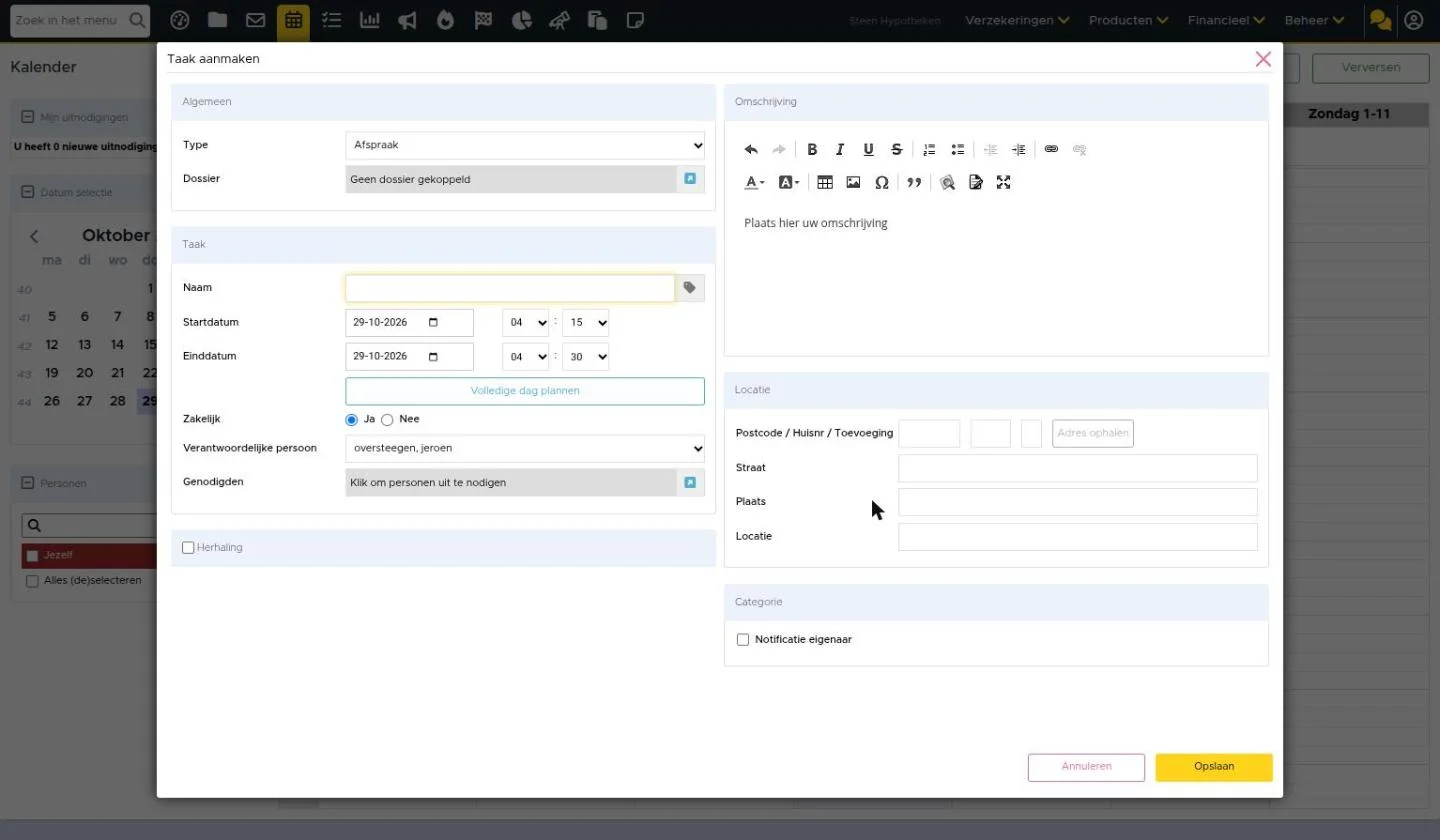Open the Verzekeringen menu

[1017, 20]
